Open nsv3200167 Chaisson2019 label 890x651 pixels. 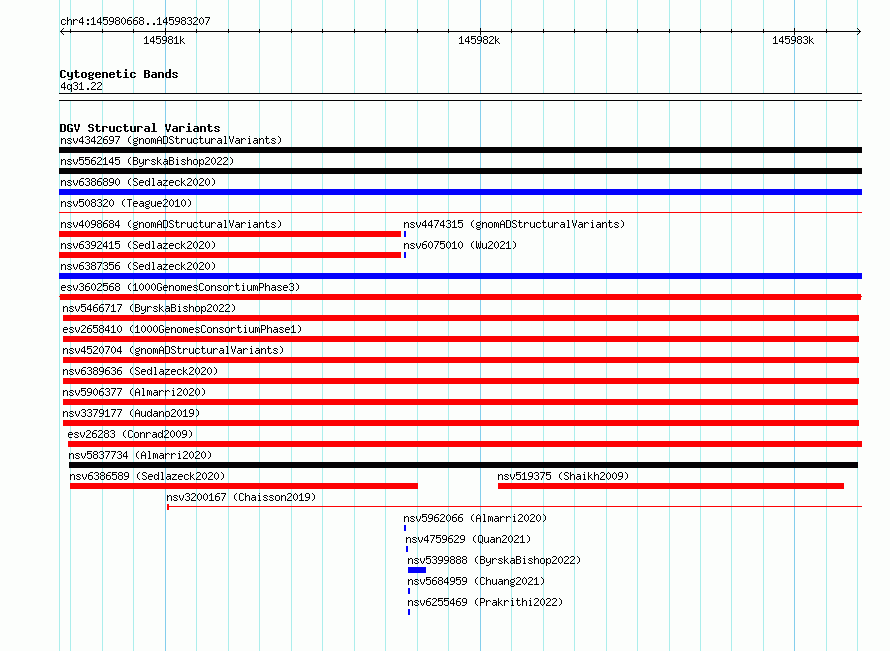coord(241,497)
